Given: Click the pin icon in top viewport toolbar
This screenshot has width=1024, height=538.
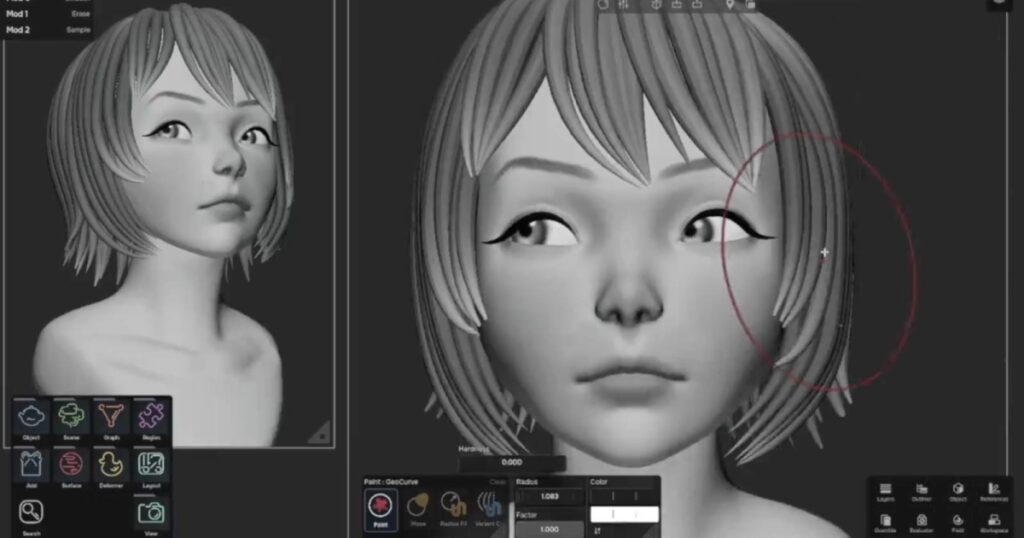Looking at the screenshot, I should (729, 5).
